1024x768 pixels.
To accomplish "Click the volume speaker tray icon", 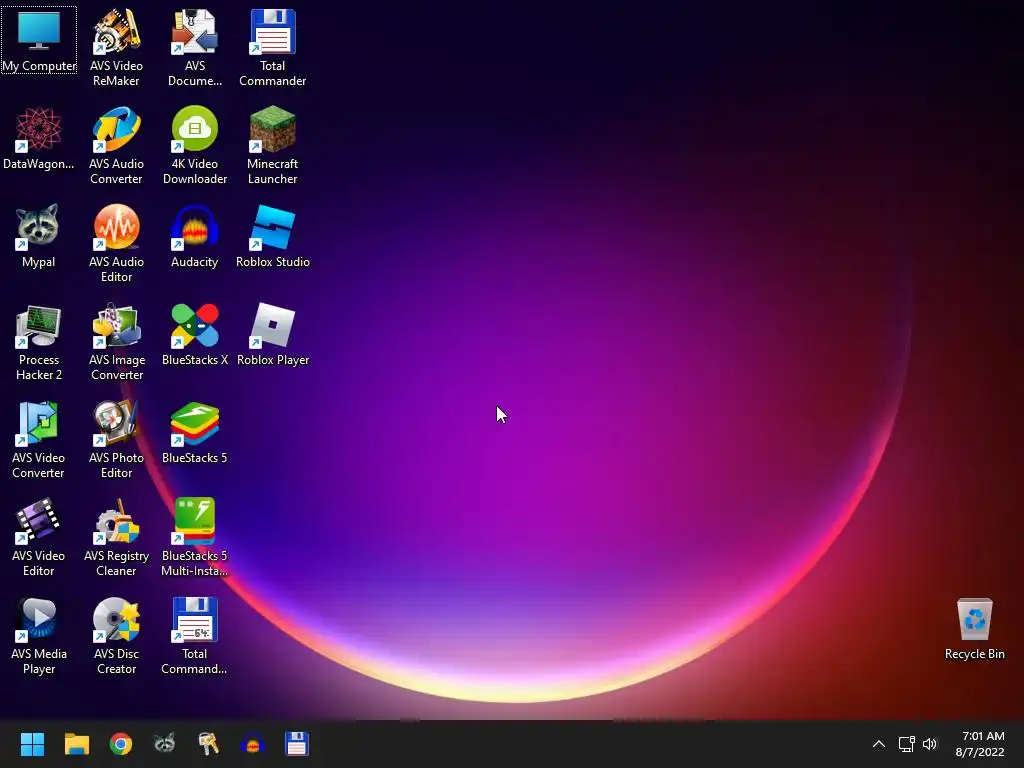I will point(930,744).
